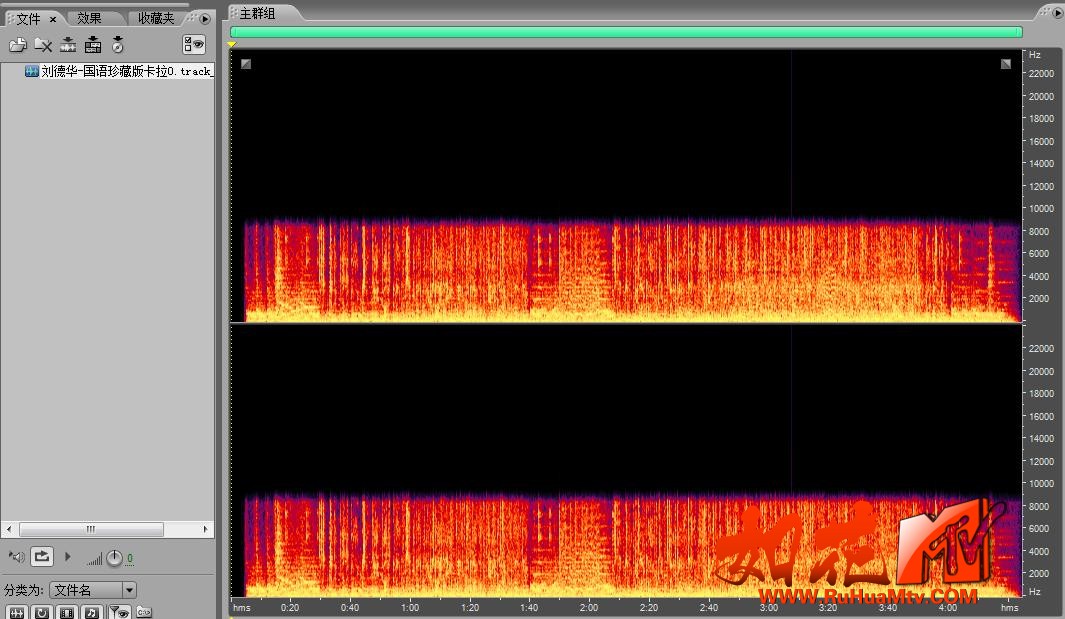Switch to the 文件 tab

click(29, 18)
